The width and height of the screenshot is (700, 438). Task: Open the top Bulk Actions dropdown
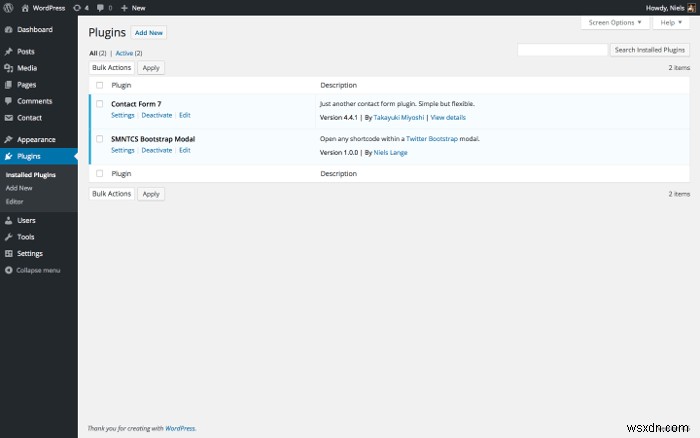click(x=112, y=68)
